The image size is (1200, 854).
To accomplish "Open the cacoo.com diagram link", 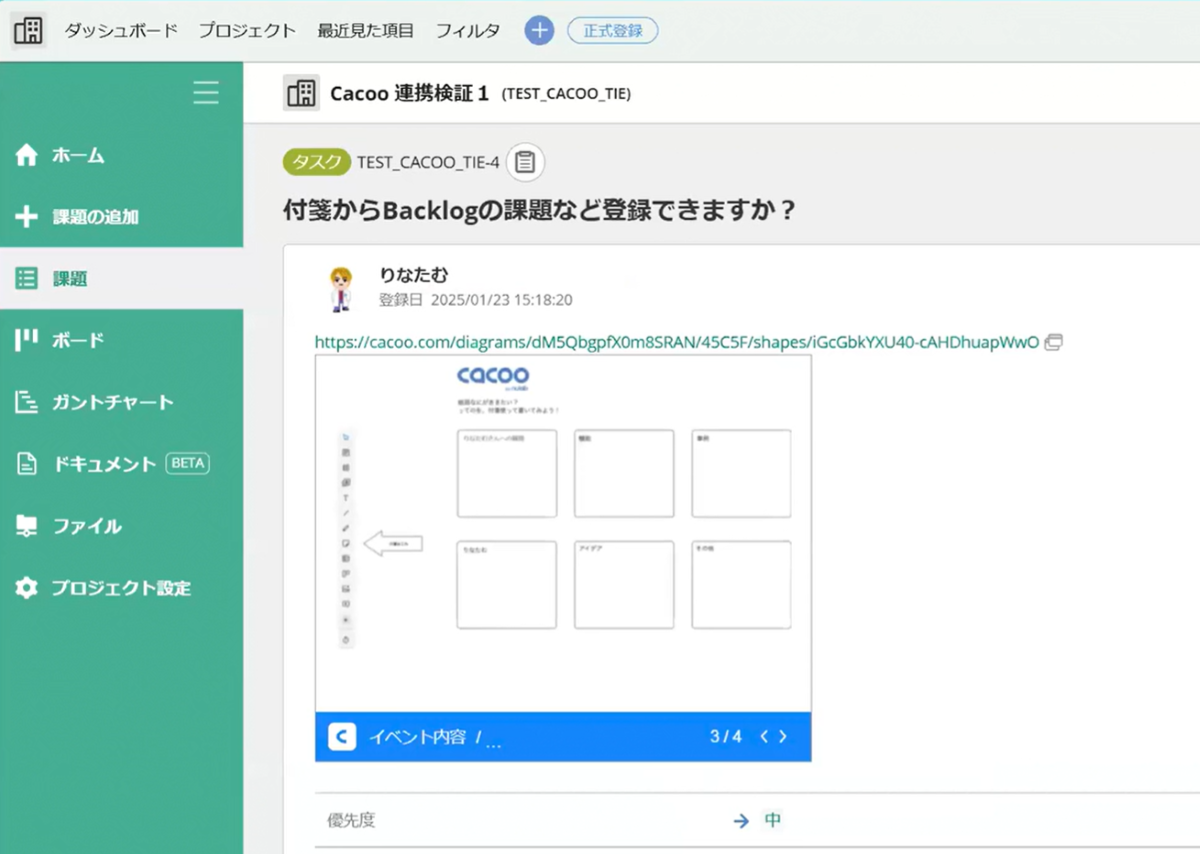I will [x=676, y=342].
